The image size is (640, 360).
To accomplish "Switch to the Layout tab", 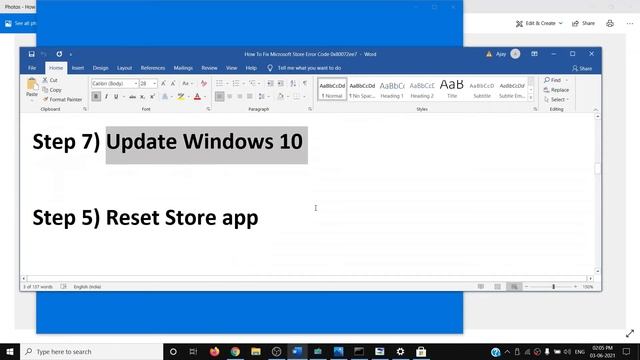I will [x=124, y=68].
